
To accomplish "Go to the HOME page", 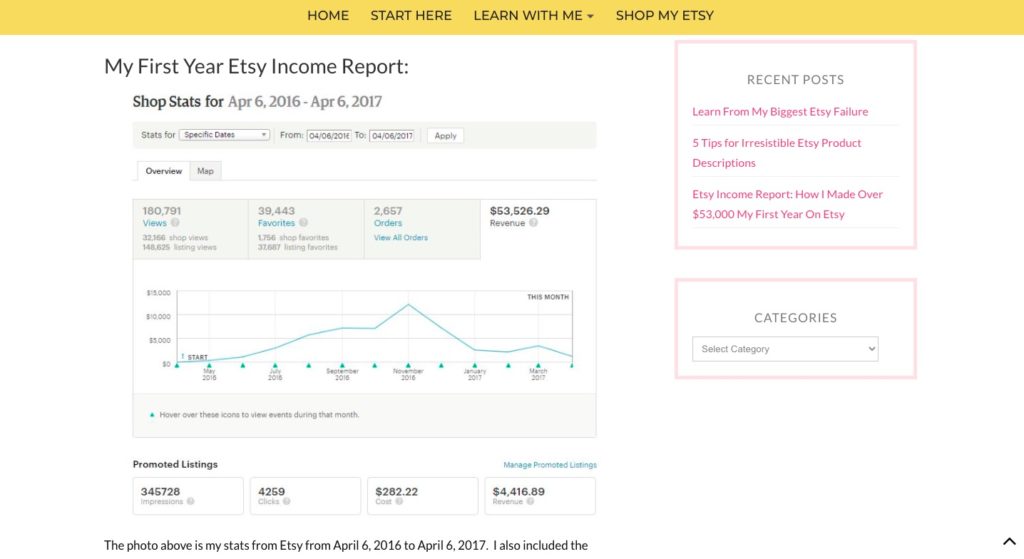I will [x=328, y=16].
